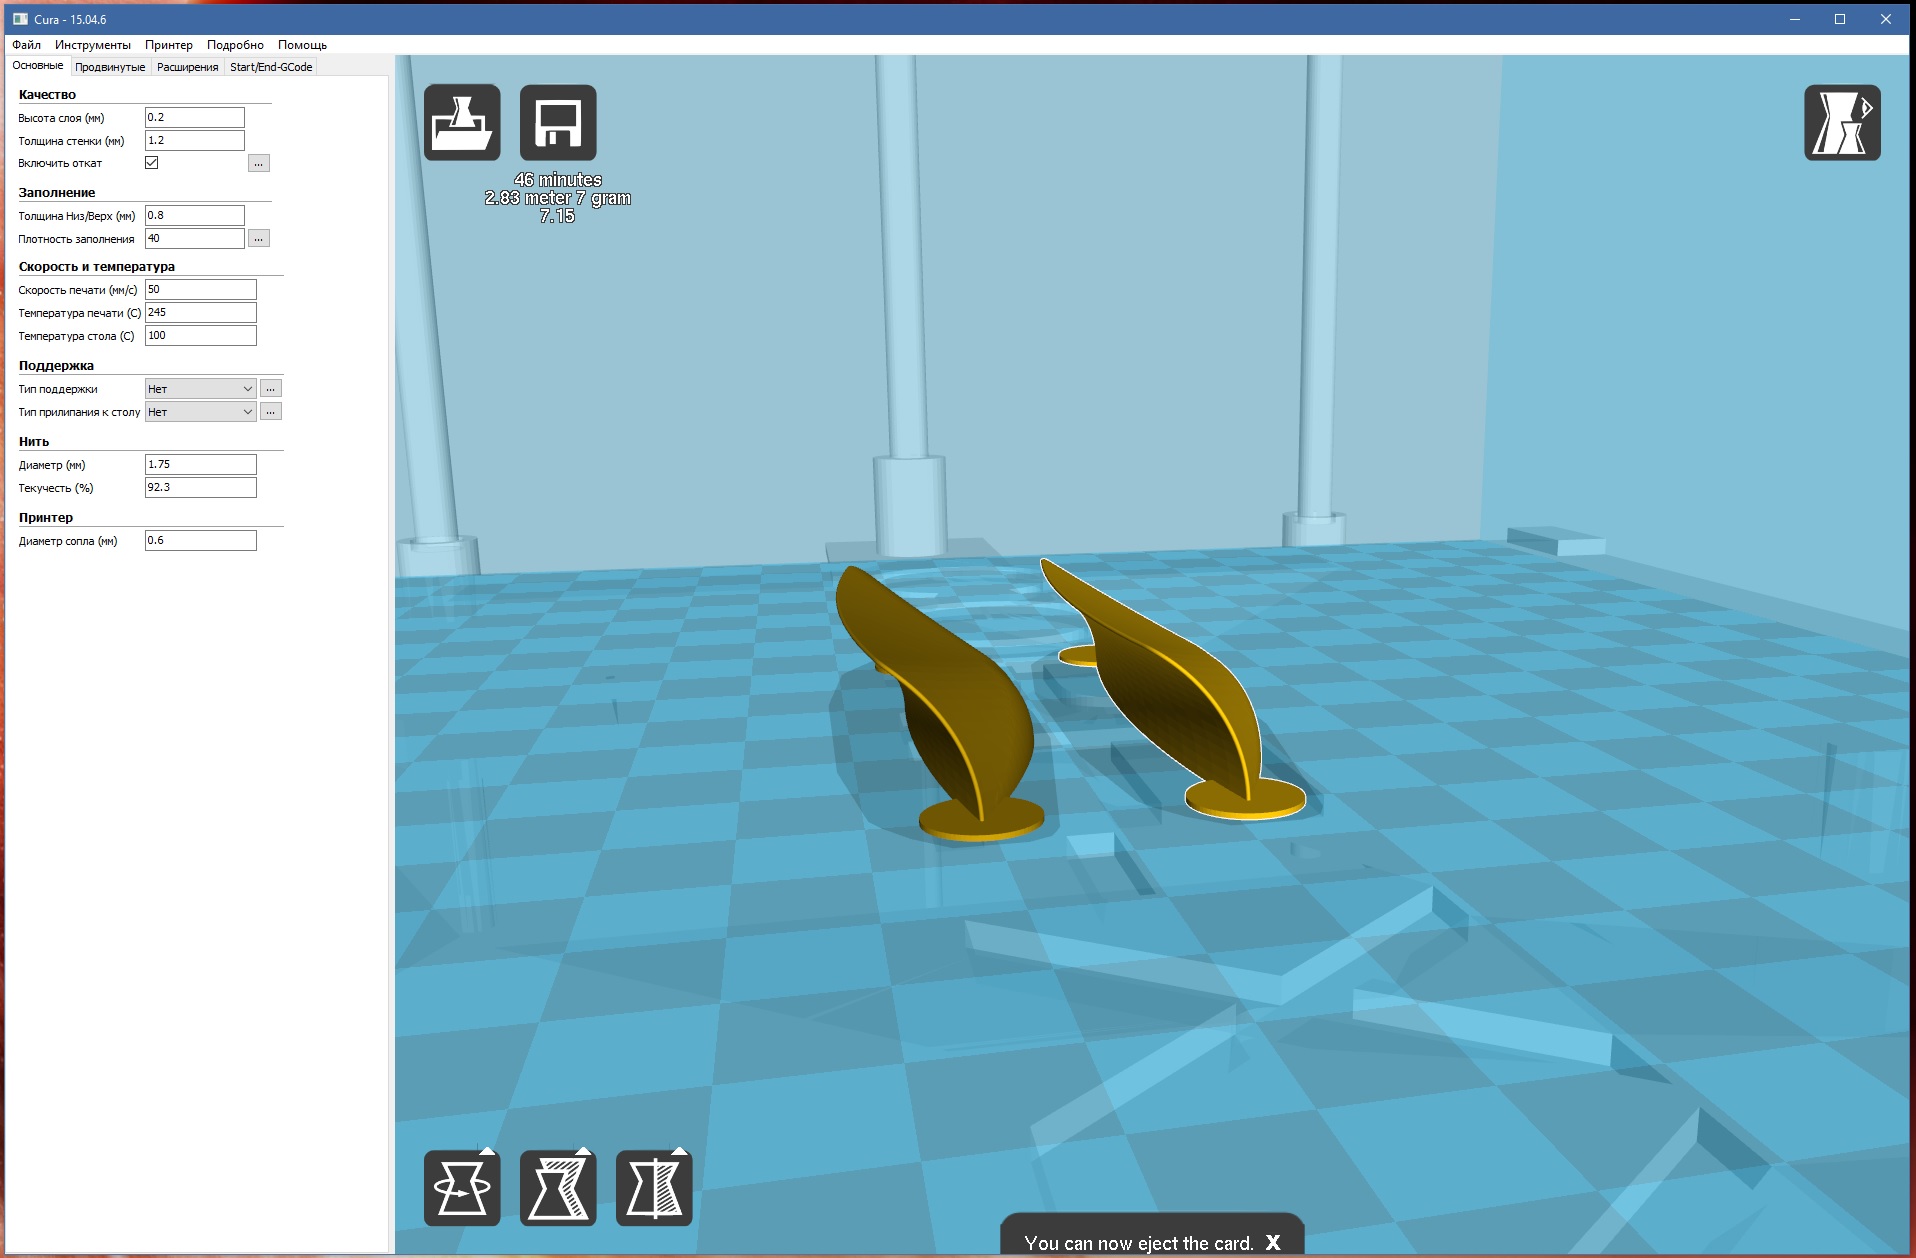
Task: Open the View mode icon
Action: click(1842, 123)
